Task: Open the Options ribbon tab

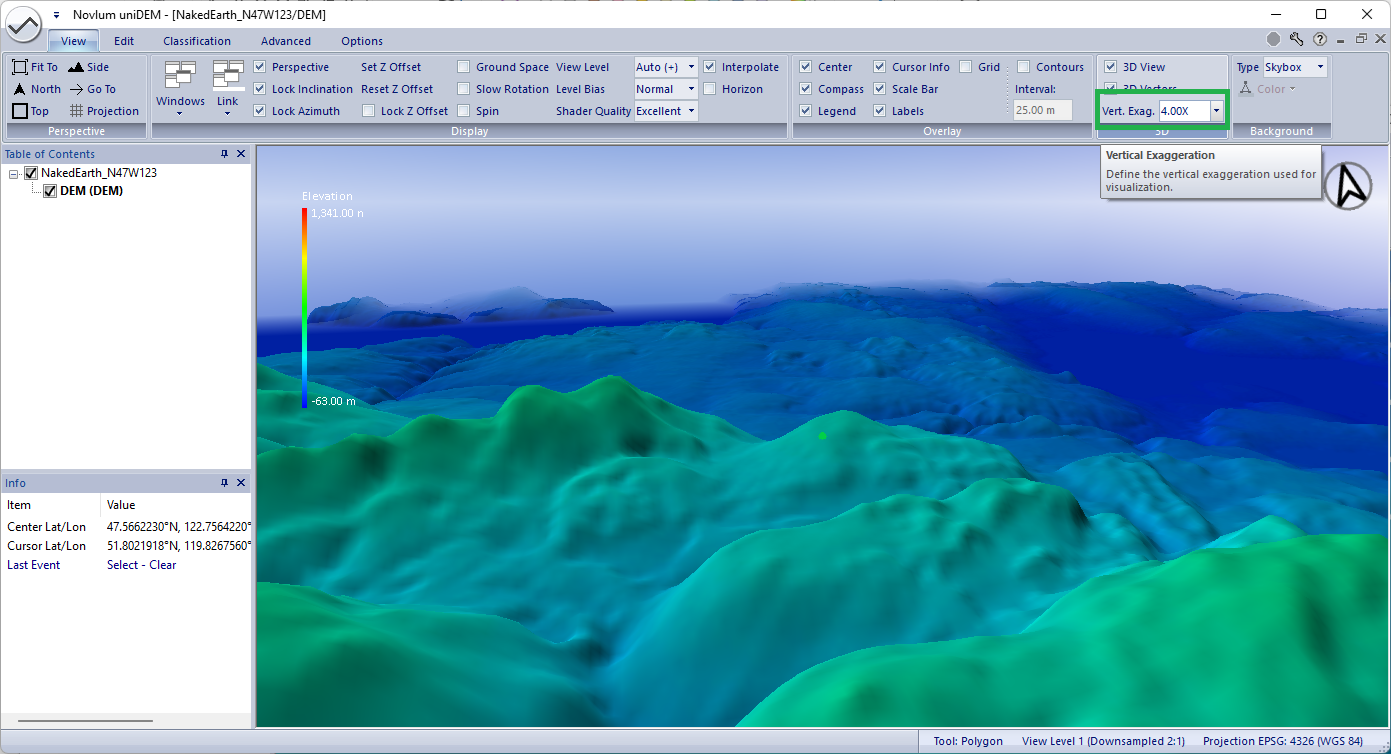Action: pyautogui.click(x=362, y=41)
